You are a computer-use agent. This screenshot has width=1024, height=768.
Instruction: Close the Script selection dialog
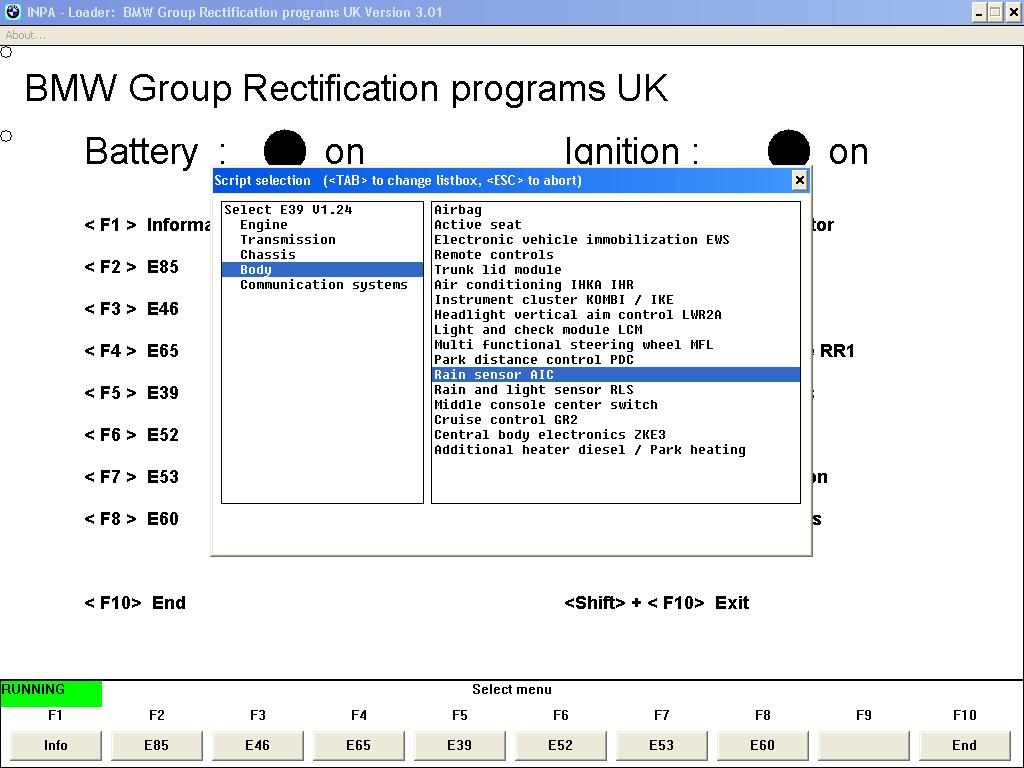799,180
